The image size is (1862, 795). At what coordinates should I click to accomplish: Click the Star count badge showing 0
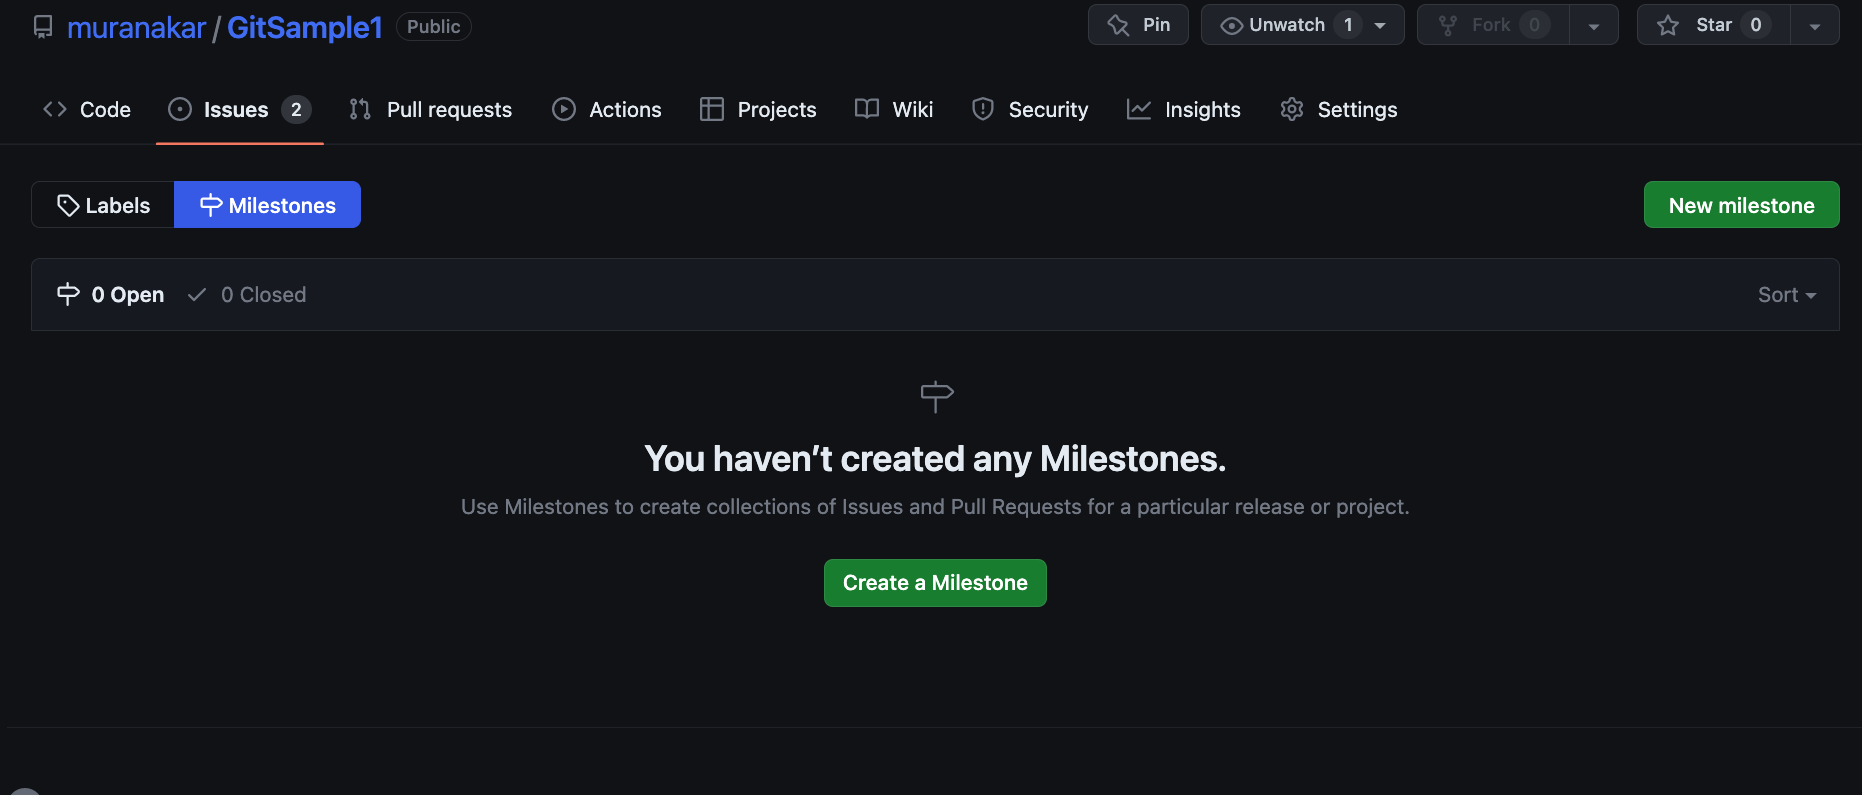1756,25
